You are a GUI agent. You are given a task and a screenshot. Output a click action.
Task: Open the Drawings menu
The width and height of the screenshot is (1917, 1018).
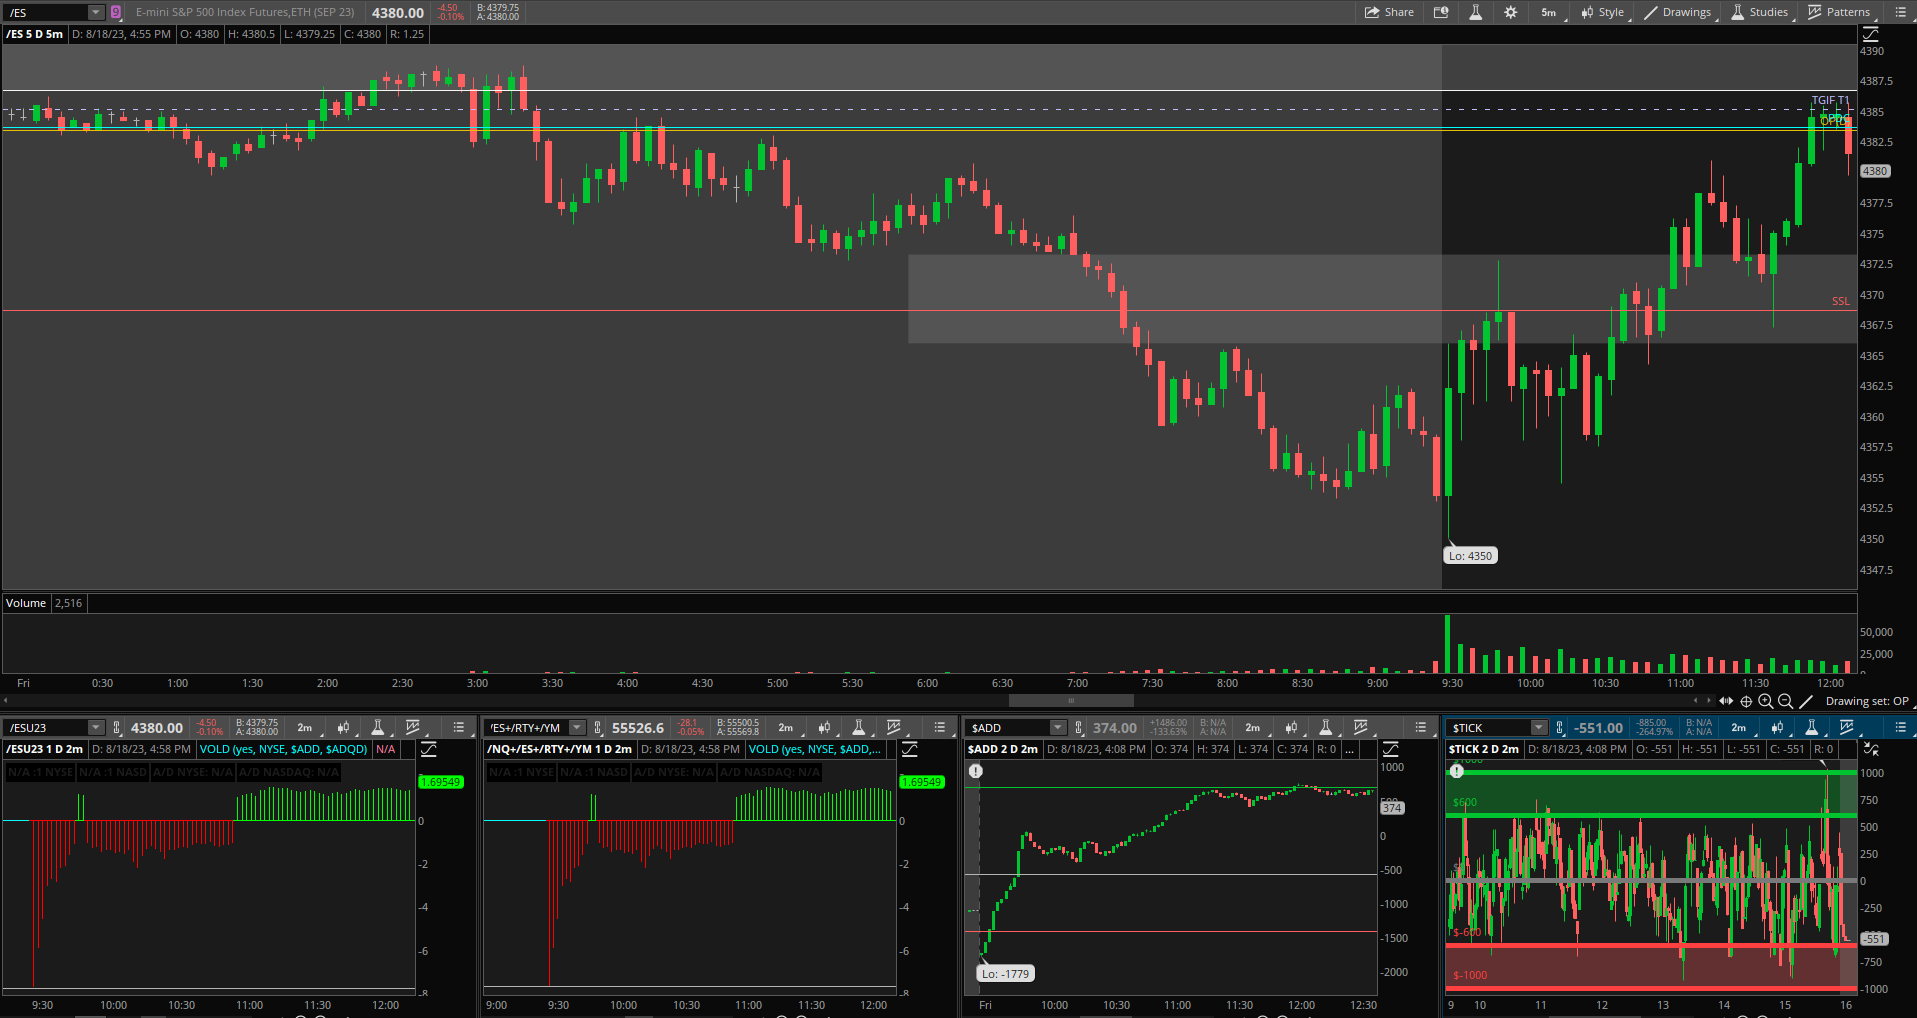pos(1678,12)
